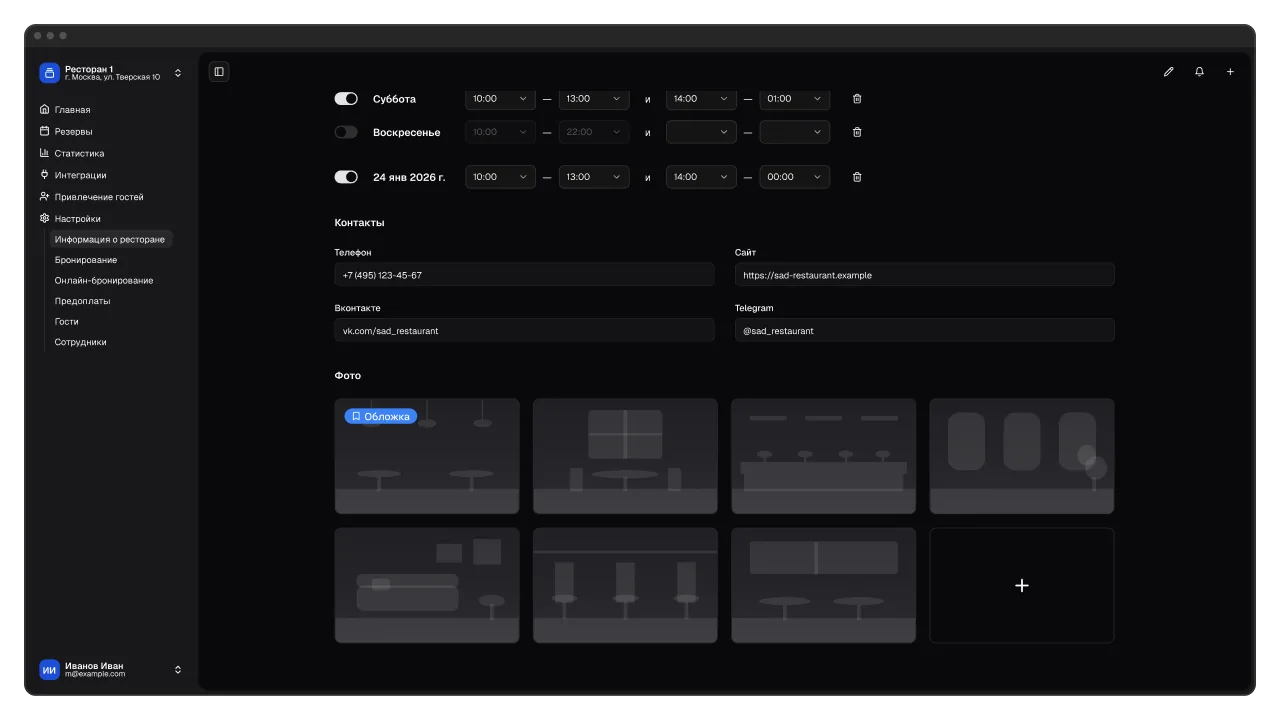Click the Ресторан 1 logo icon
This screenshot has height=720, width=1280.
point(49,73)
